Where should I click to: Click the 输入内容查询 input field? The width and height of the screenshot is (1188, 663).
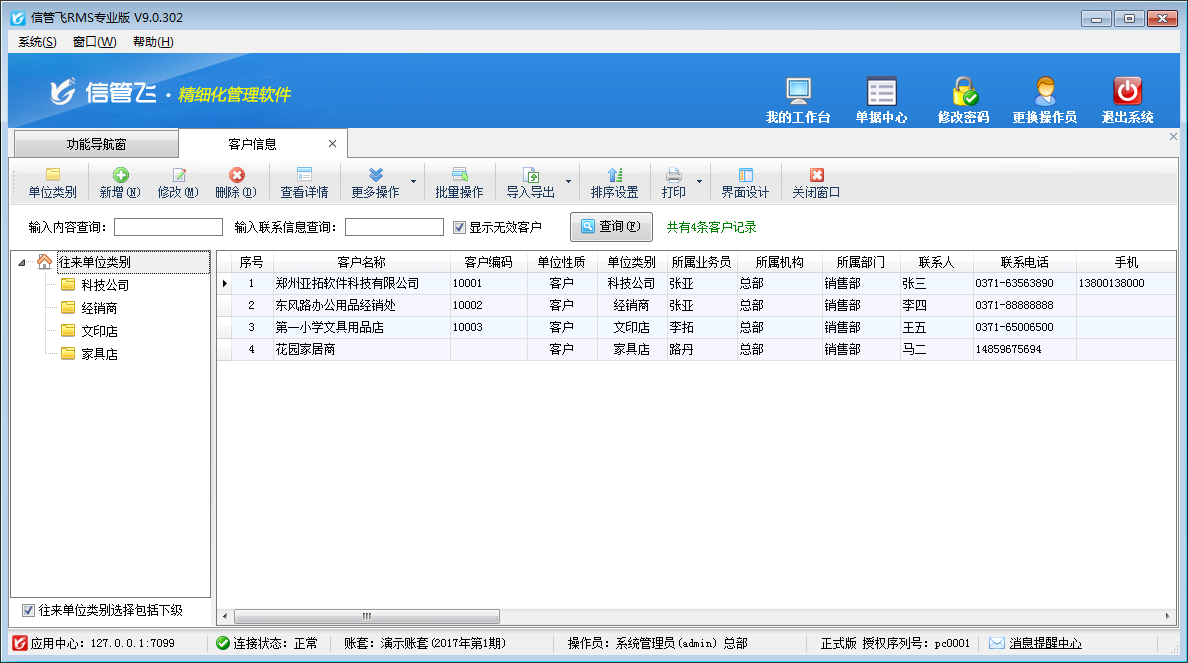click(x=168, y=227)
